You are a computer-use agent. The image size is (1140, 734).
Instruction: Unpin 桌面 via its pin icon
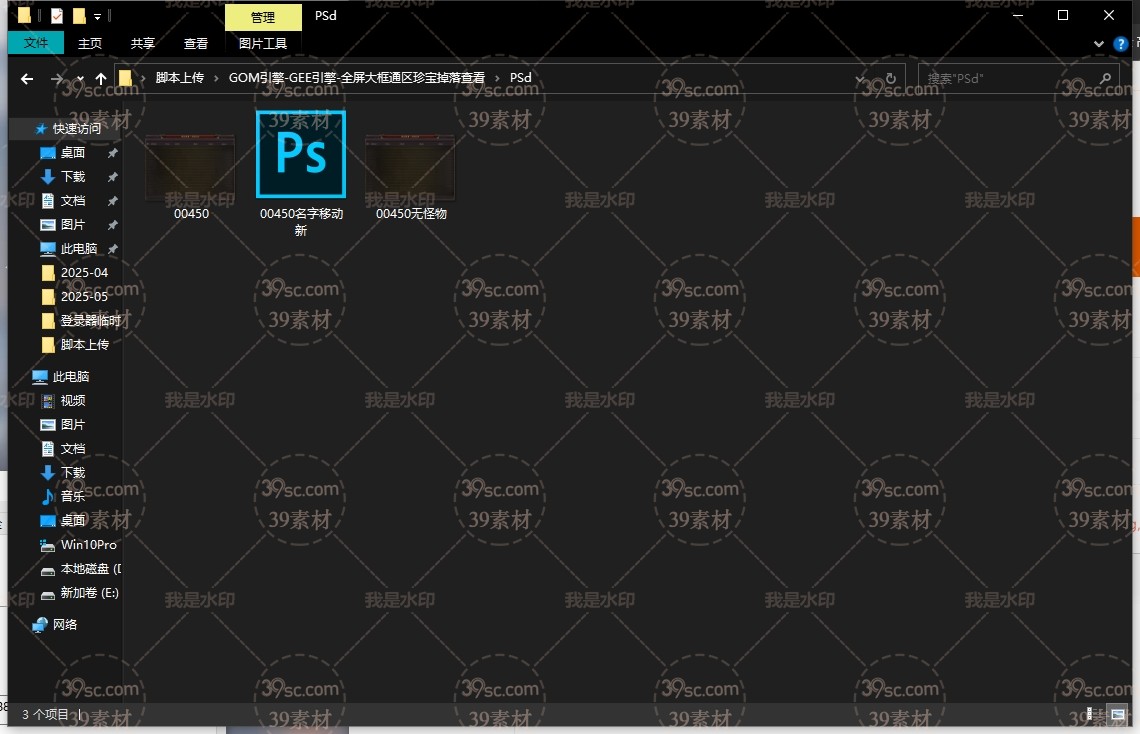coord(113,153)
